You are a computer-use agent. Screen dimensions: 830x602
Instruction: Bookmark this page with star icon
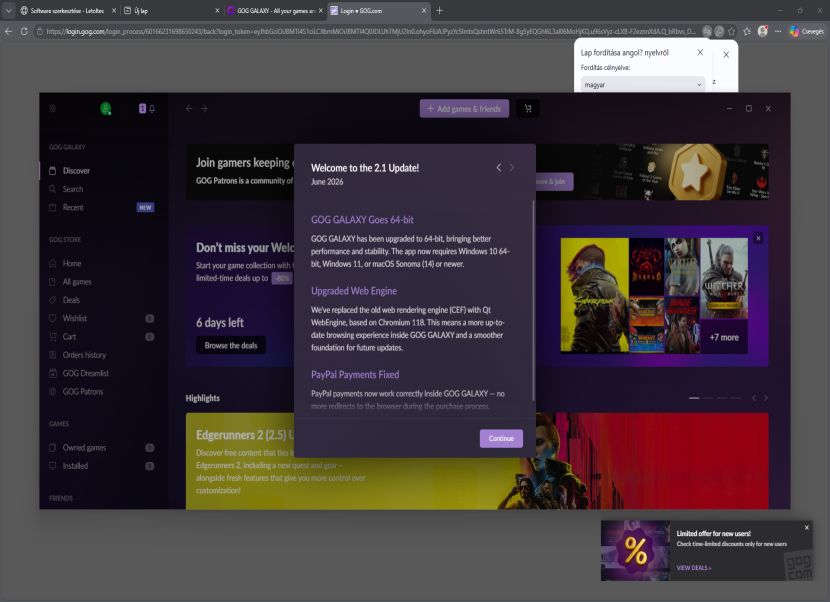[732, 32]
